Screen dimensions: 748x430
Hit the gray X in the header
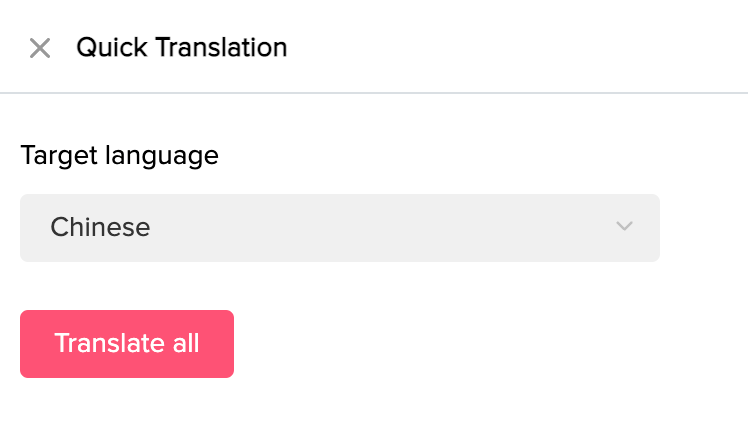point(40,48)
